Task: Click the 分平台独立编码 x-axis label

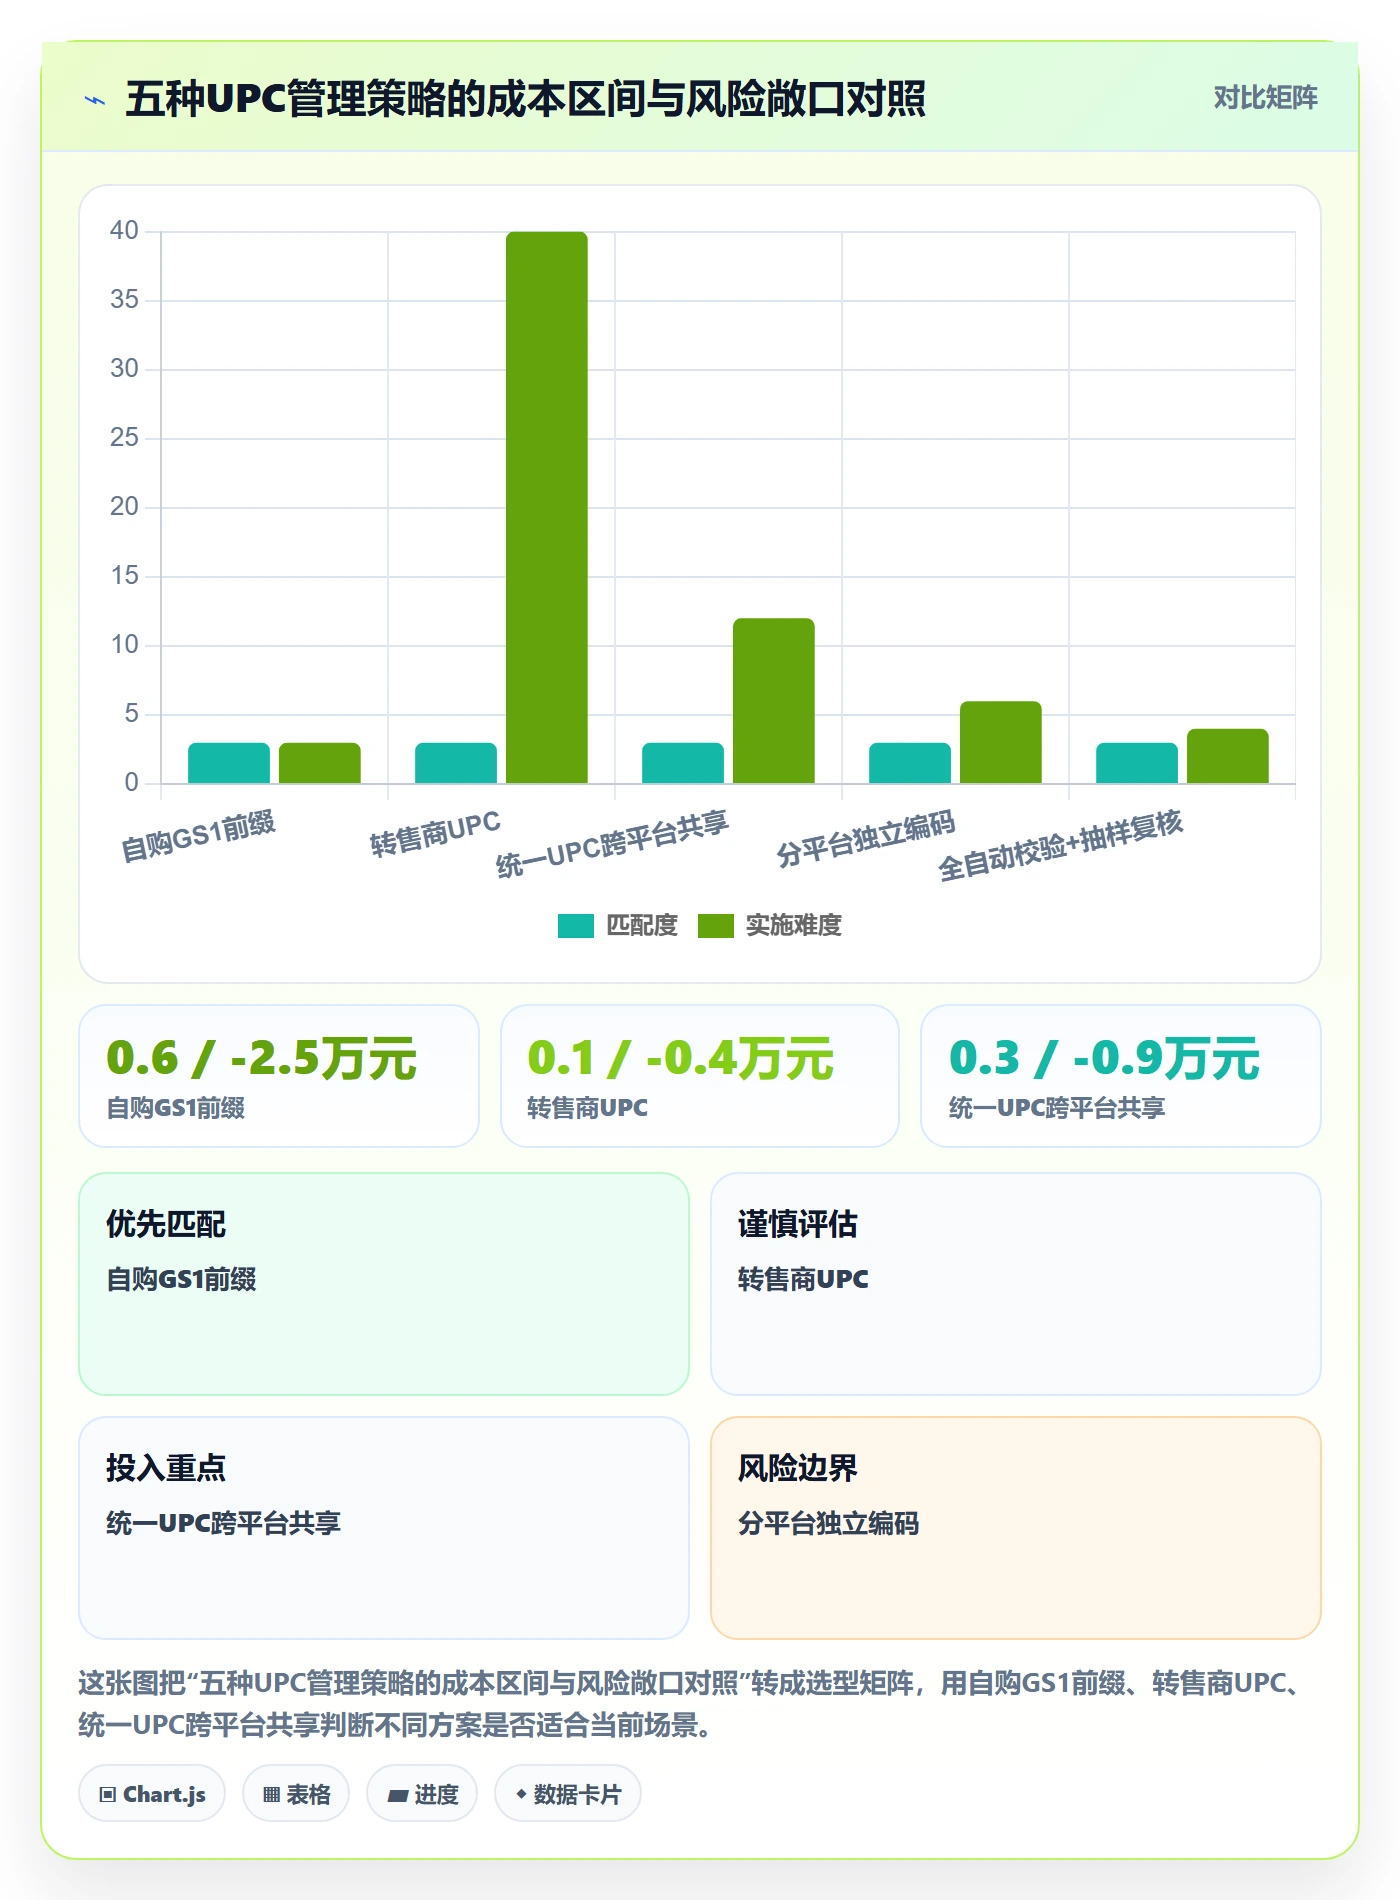Action: tap(866, 839)
